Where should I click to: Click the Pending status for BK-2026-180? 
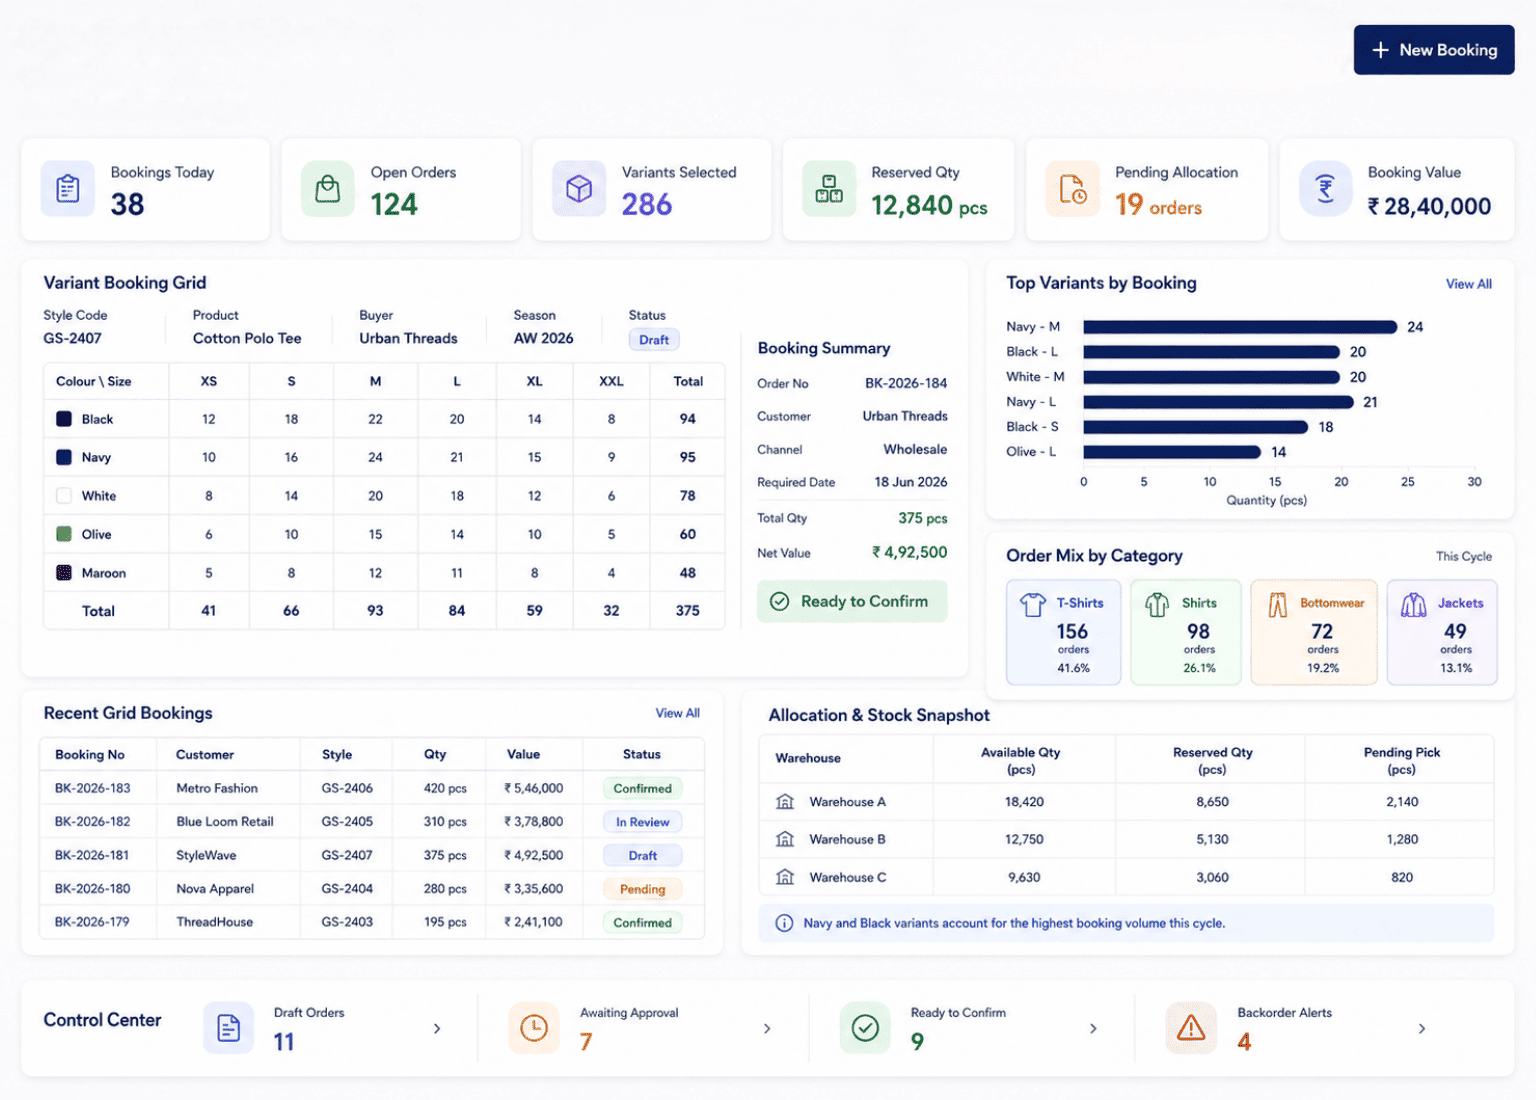tap(642, 889)
